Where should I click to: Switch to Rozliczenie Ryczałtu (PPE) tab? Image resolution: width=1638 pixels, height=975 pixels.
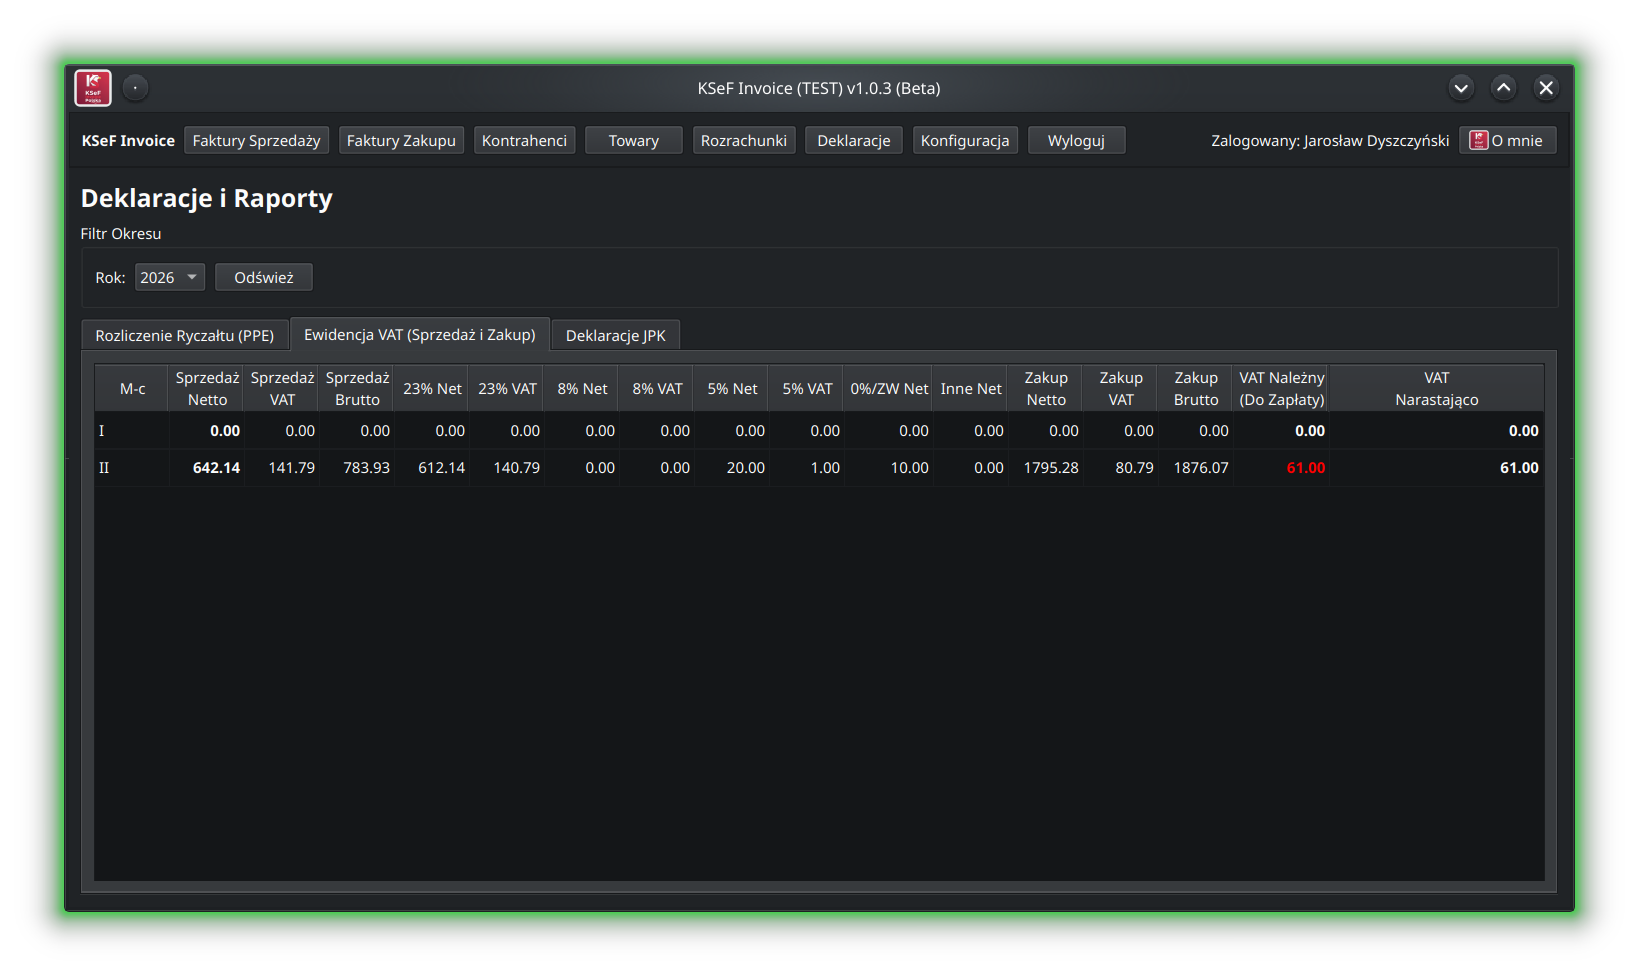click(x=184, y=336)
